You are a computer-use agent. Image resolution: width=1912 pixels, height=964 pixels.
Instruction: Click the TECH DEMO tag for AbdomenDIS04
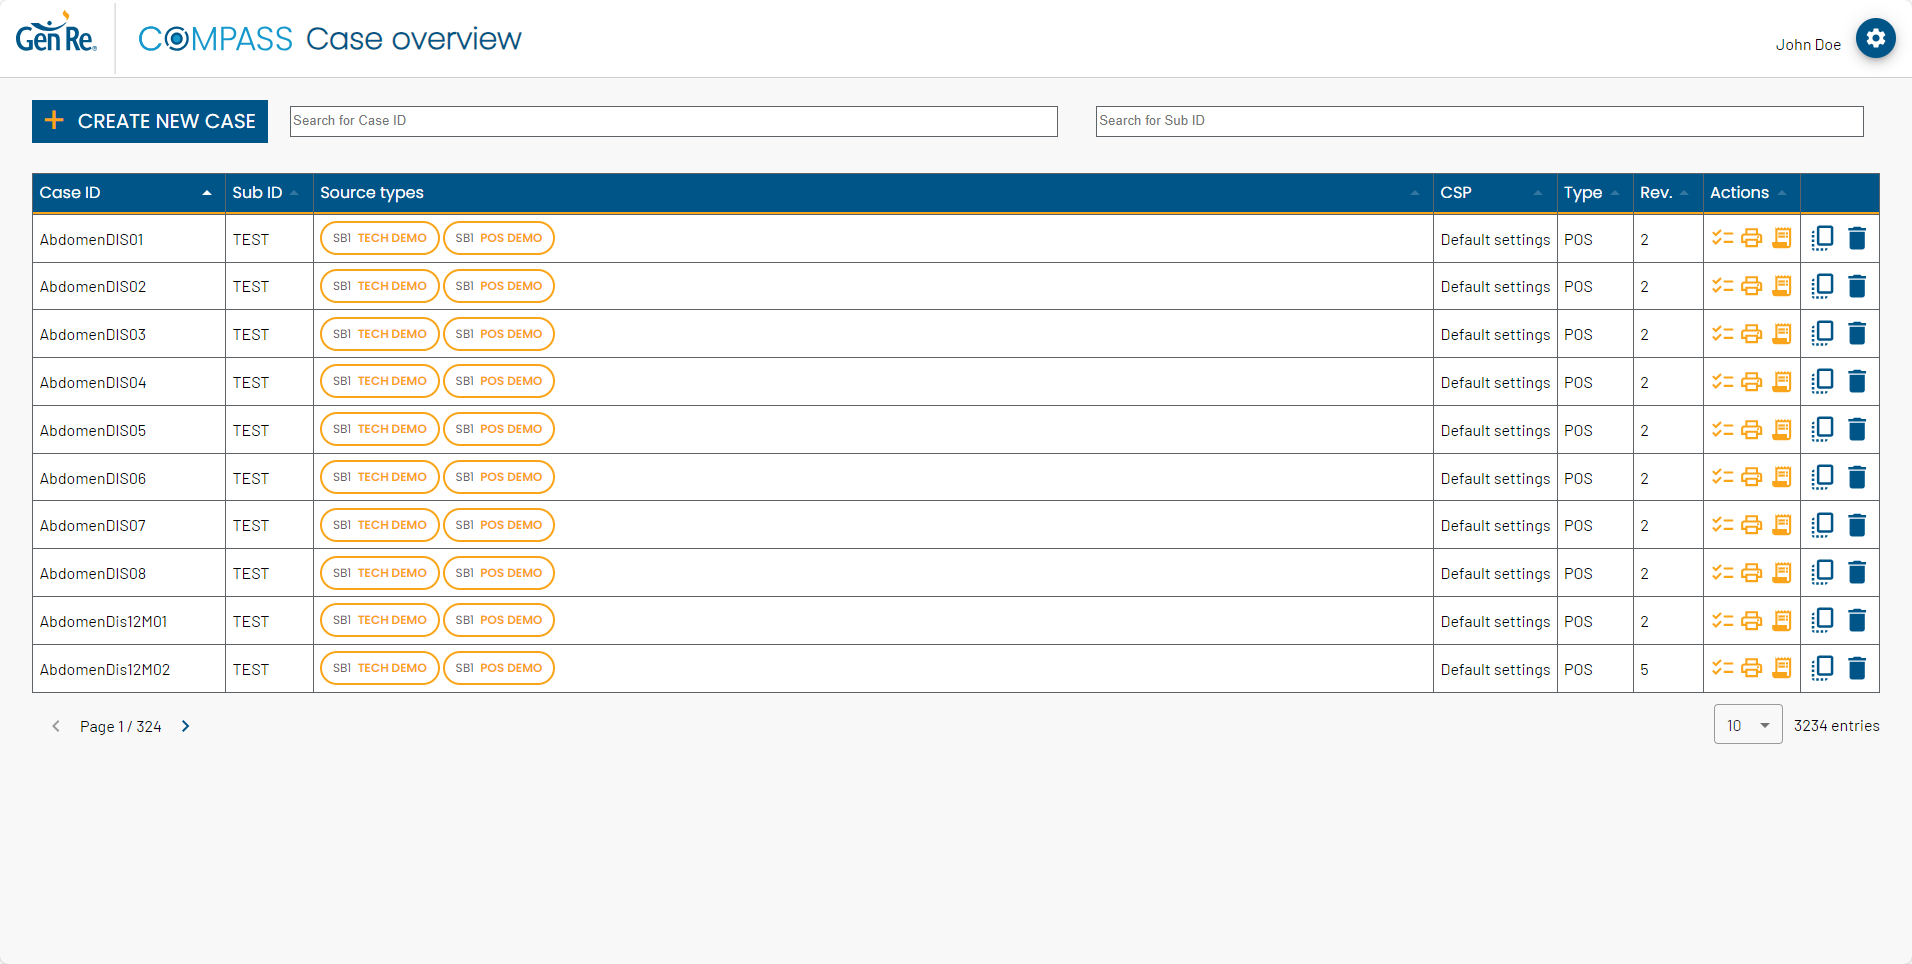point(380,381)
